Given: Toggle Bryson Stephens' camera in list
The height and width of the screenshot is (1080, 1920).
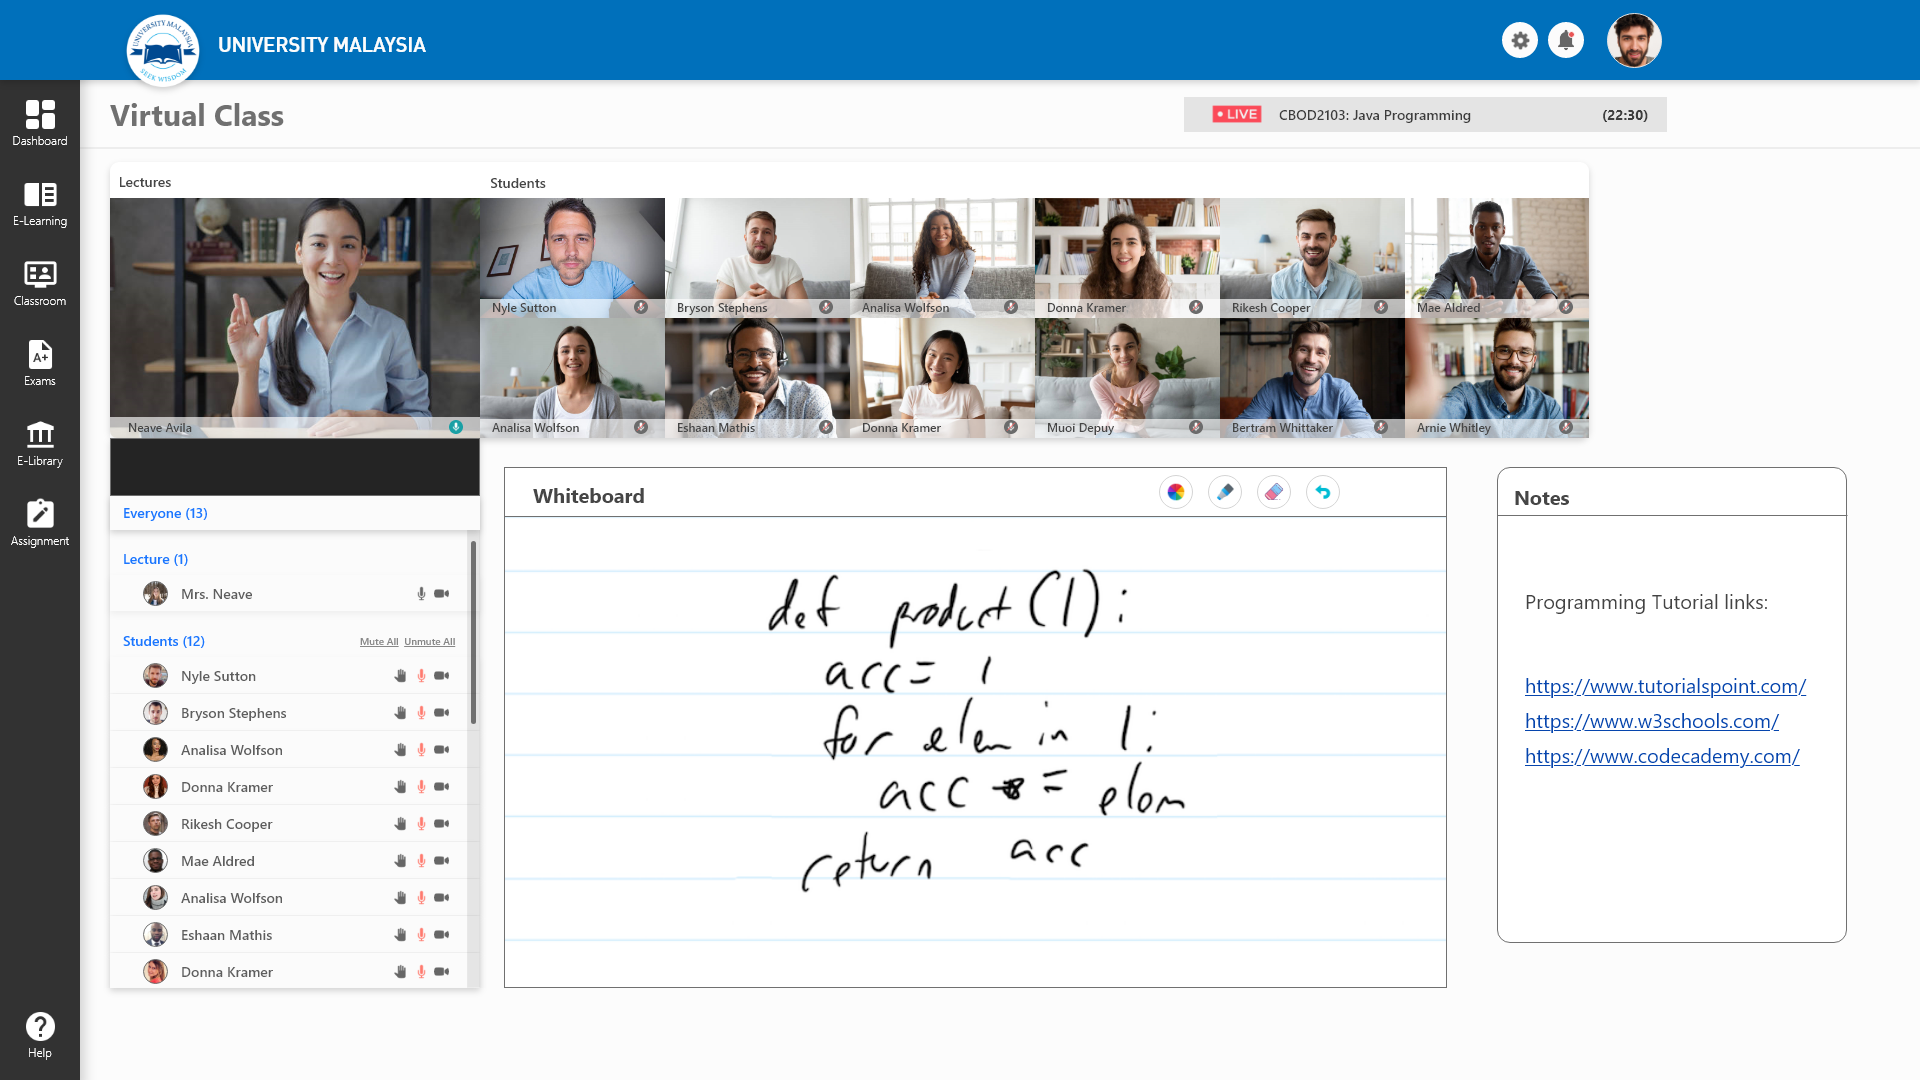Looking at the screenshot, I should [x=442, y=713].
